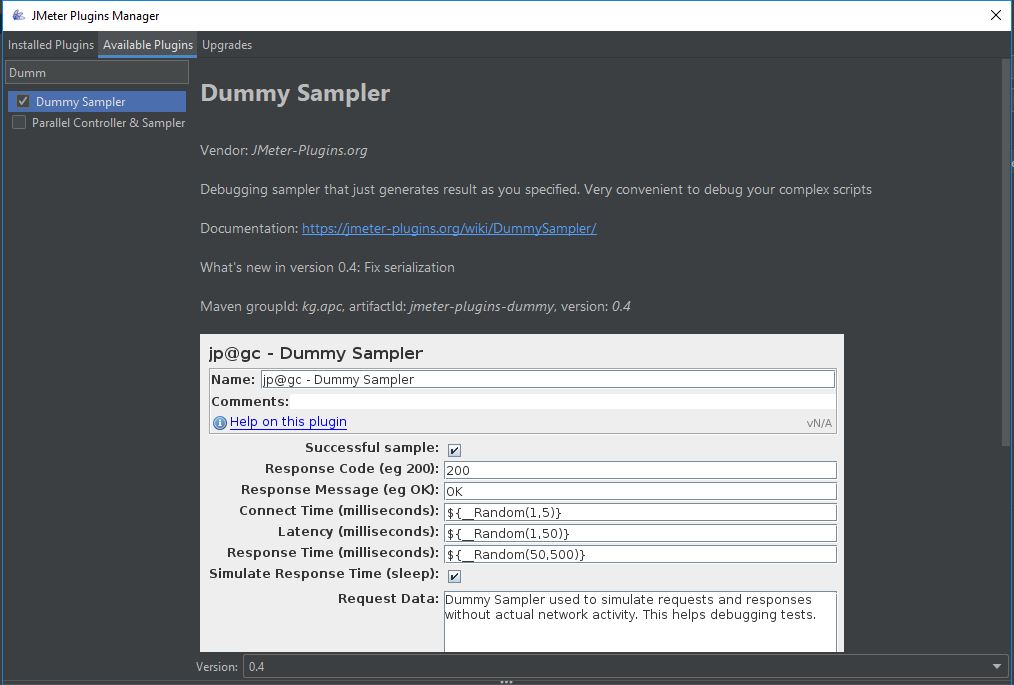Uncheck the Dummy Sampler plugin checkbox
1014x685 pixels.
click(23, 101)
